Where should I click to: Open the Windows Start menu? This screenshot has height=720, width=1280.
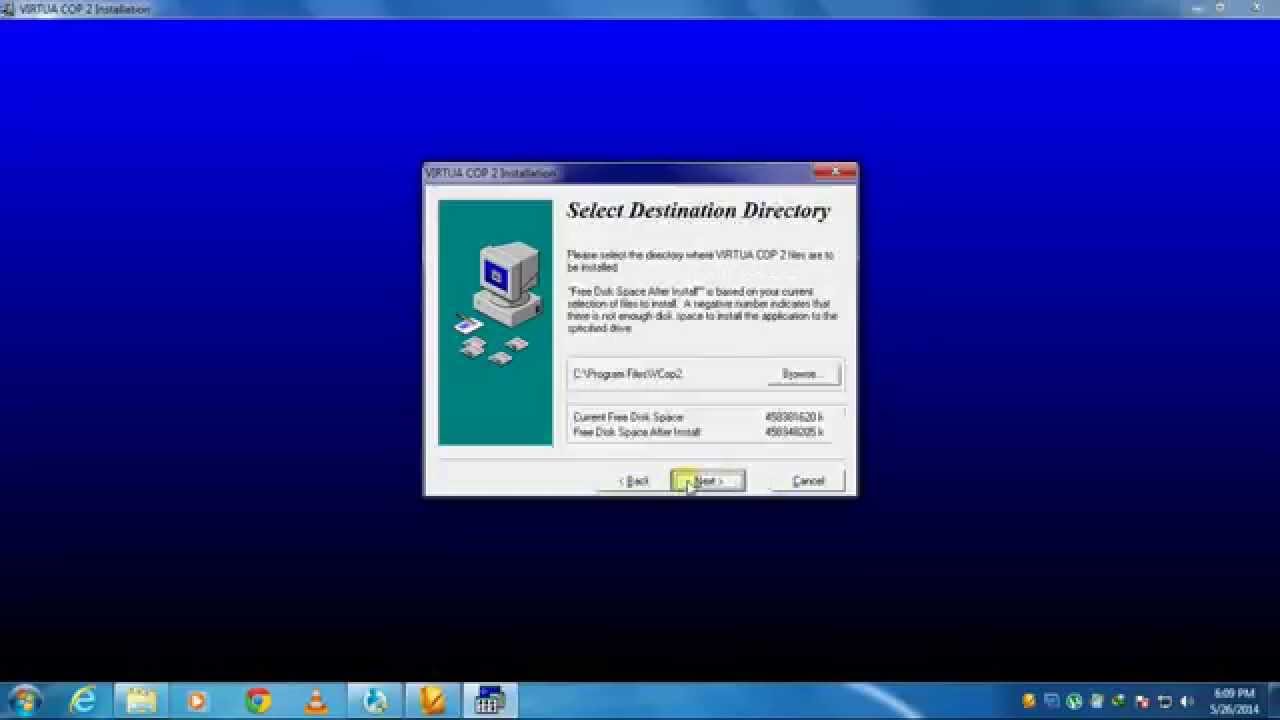(x=24, y=700)
